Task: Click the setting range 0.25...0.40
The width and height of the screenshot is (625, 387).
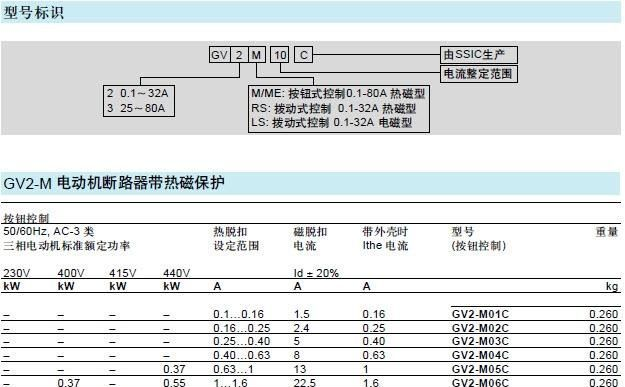Action: tap(242, 341)
